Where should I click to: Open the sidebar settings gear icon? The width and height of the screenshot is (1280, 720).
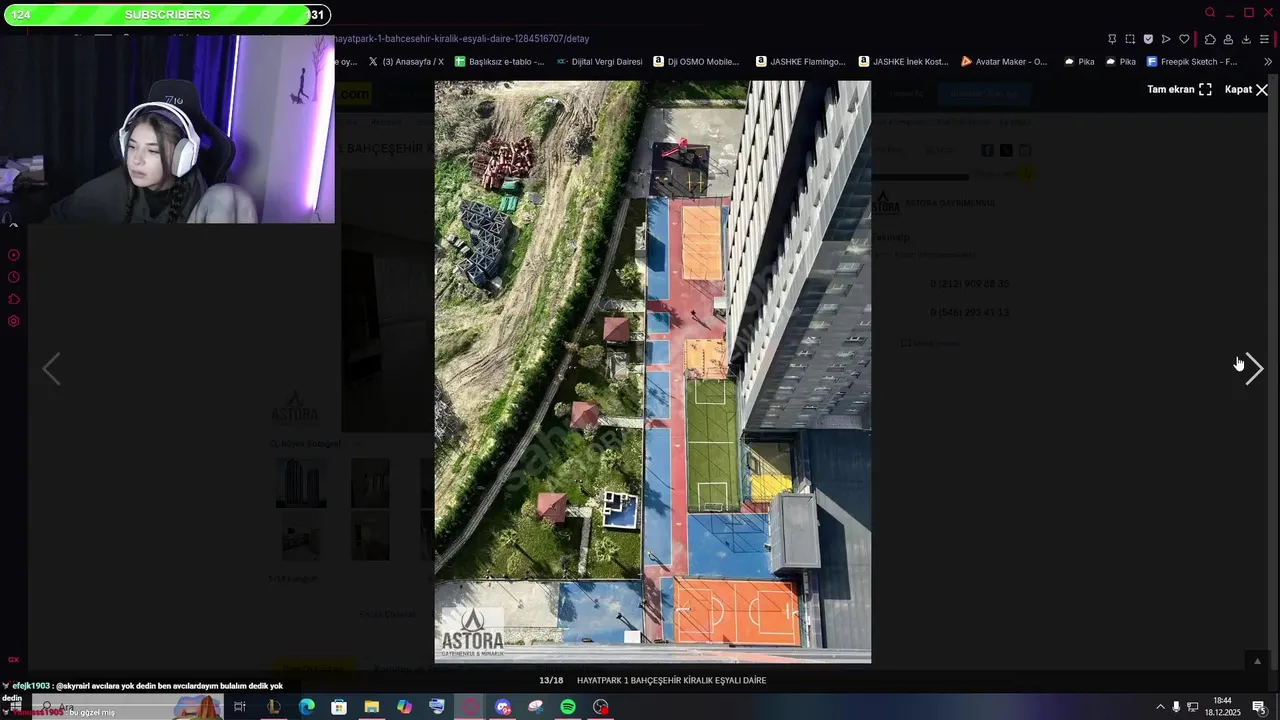pyautogui.click(x=14, y=321)
